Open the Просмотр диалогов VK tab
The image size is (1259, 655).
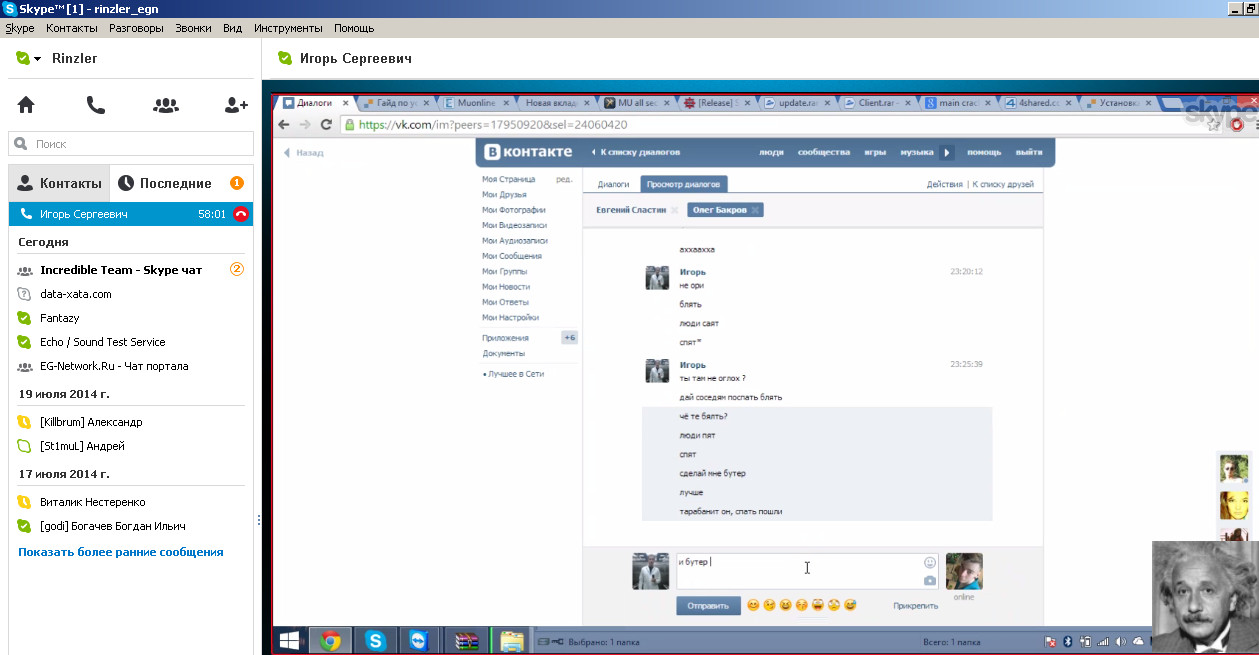(683, 184)
